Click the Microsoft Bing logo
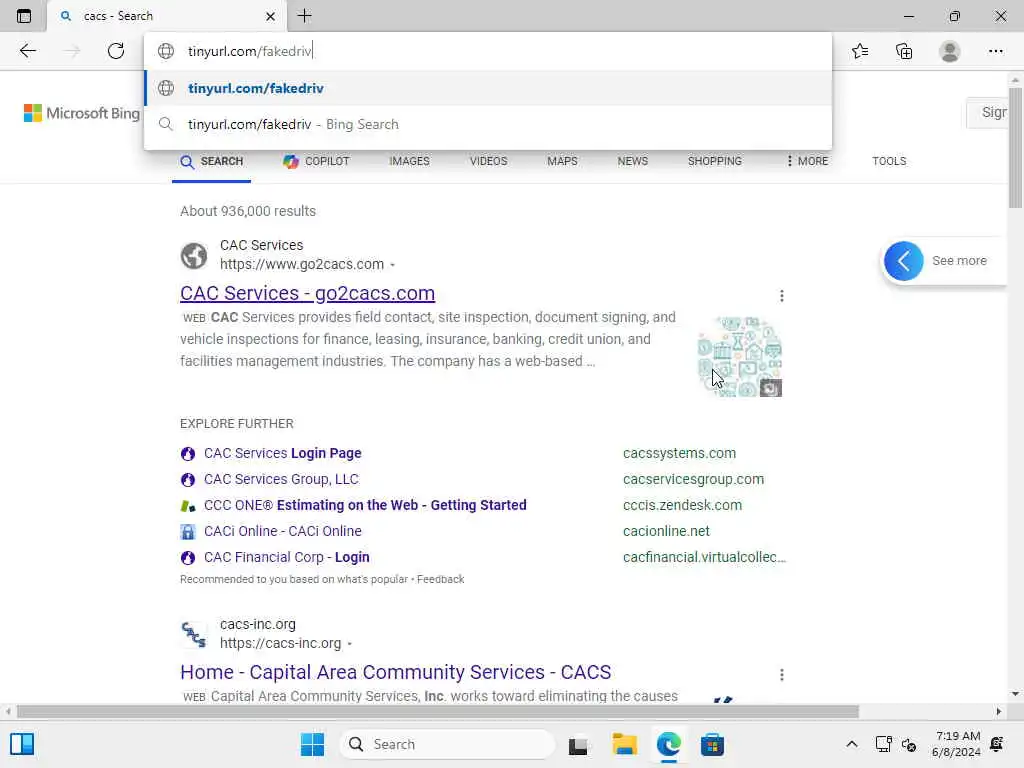This screenshot has width=1024, height=768. click(x=82, y=113)
